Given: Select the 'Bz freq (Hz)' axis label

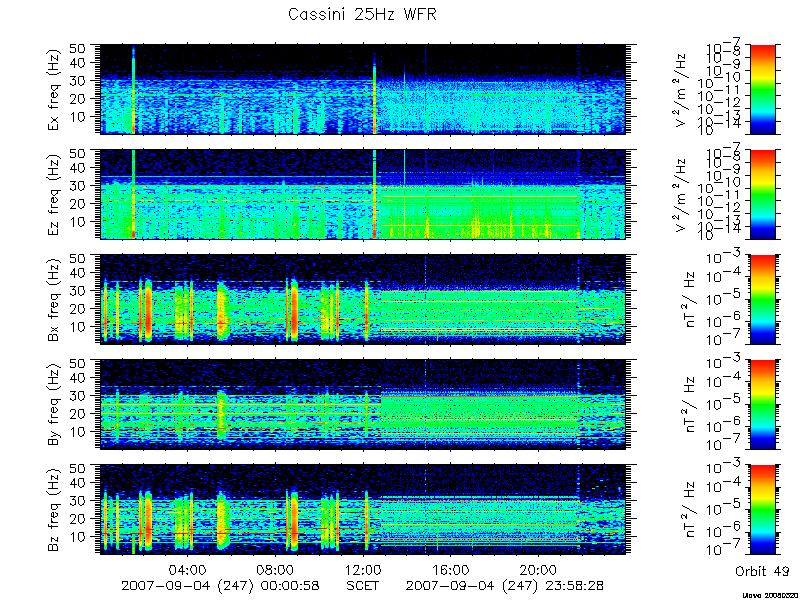Looking at the screenshot, I should [x=54, y=509].
